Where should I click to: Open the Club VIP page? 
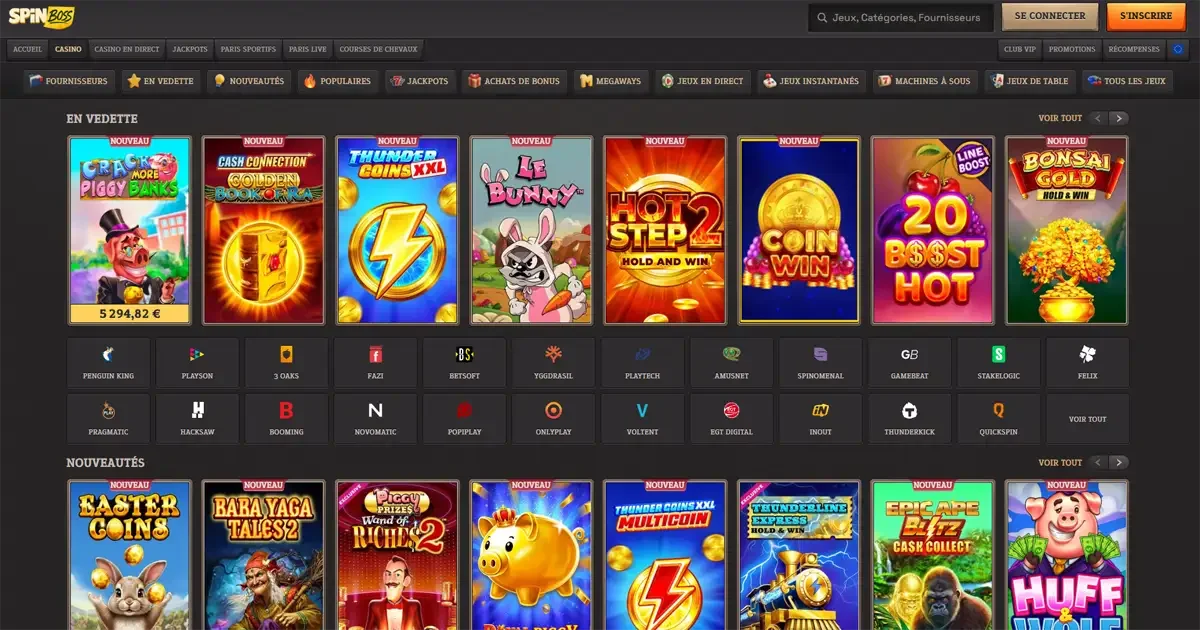click(x=1020, y=49)
